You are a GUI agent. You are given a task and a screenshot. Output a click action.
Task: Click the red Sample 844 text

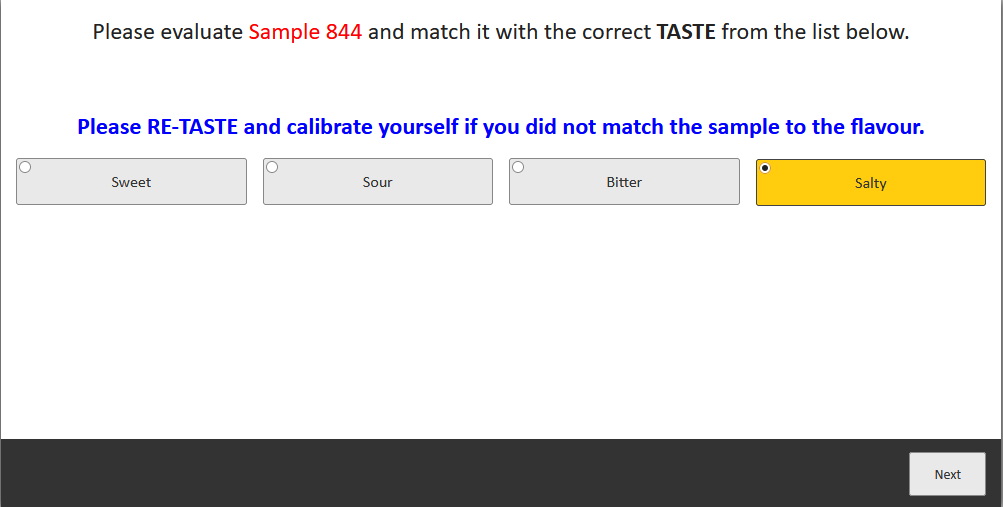[x=305, y=31]
